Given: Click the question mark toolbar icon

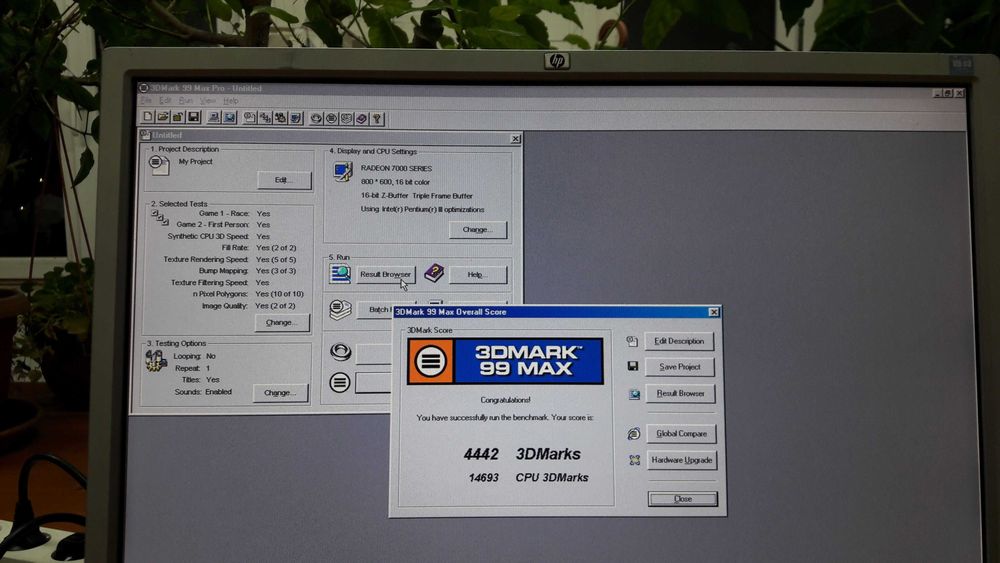Looking at the screenshot, I should pos(377,119).
